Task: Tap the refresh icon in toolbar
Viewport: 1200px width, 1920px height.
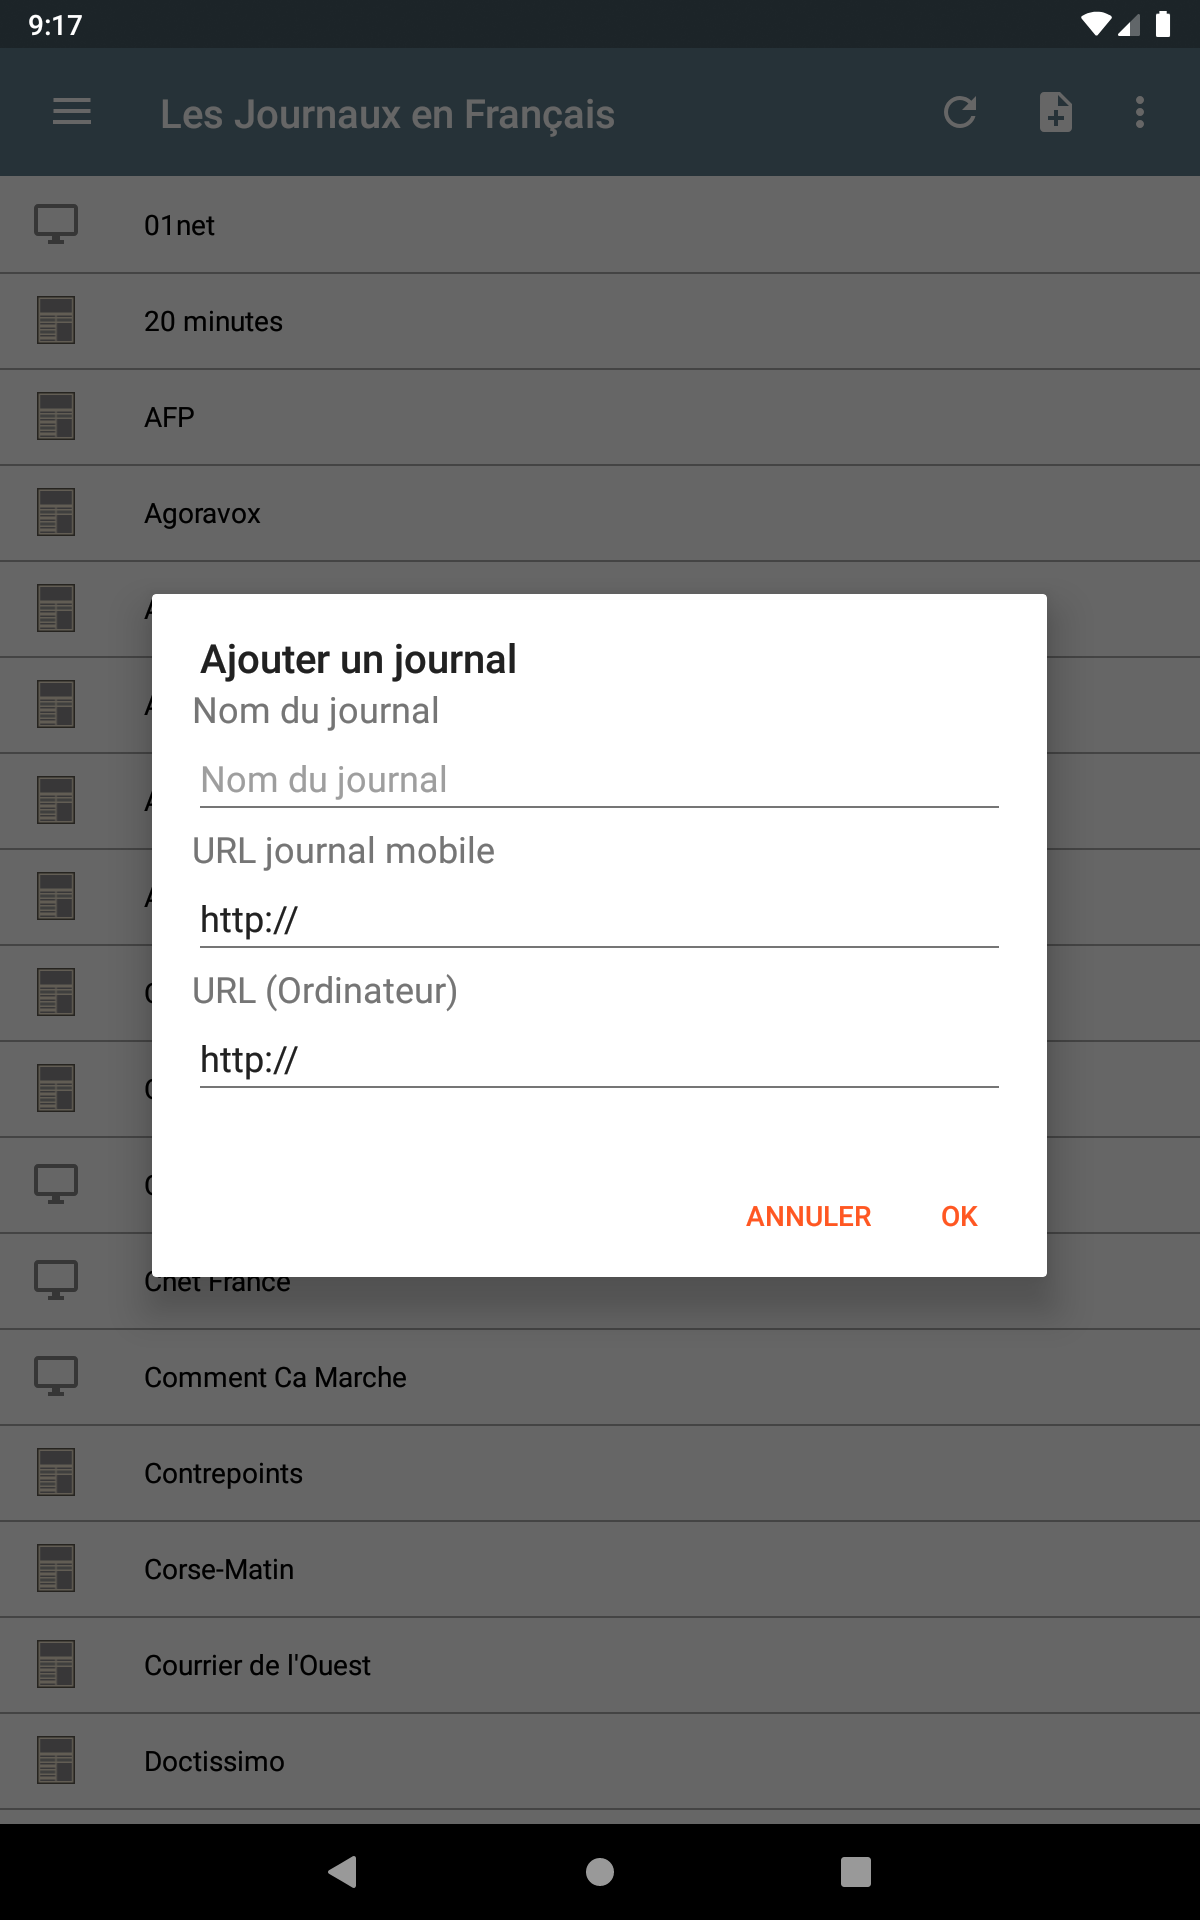Action: click(x=960, y=112)
